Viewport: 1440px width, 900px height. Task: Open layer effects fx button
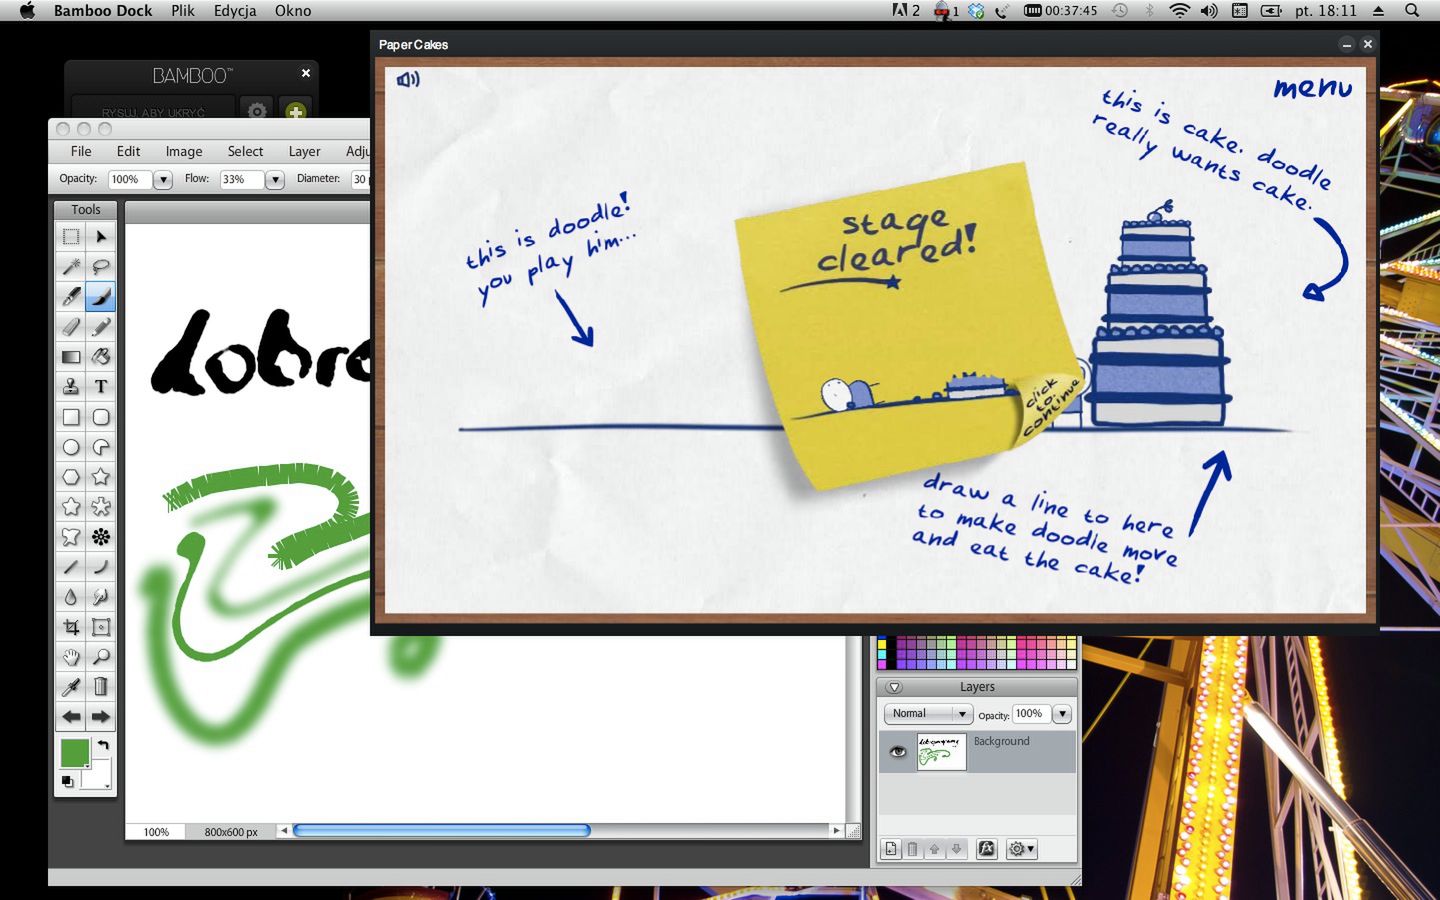[x=987, y=849]
